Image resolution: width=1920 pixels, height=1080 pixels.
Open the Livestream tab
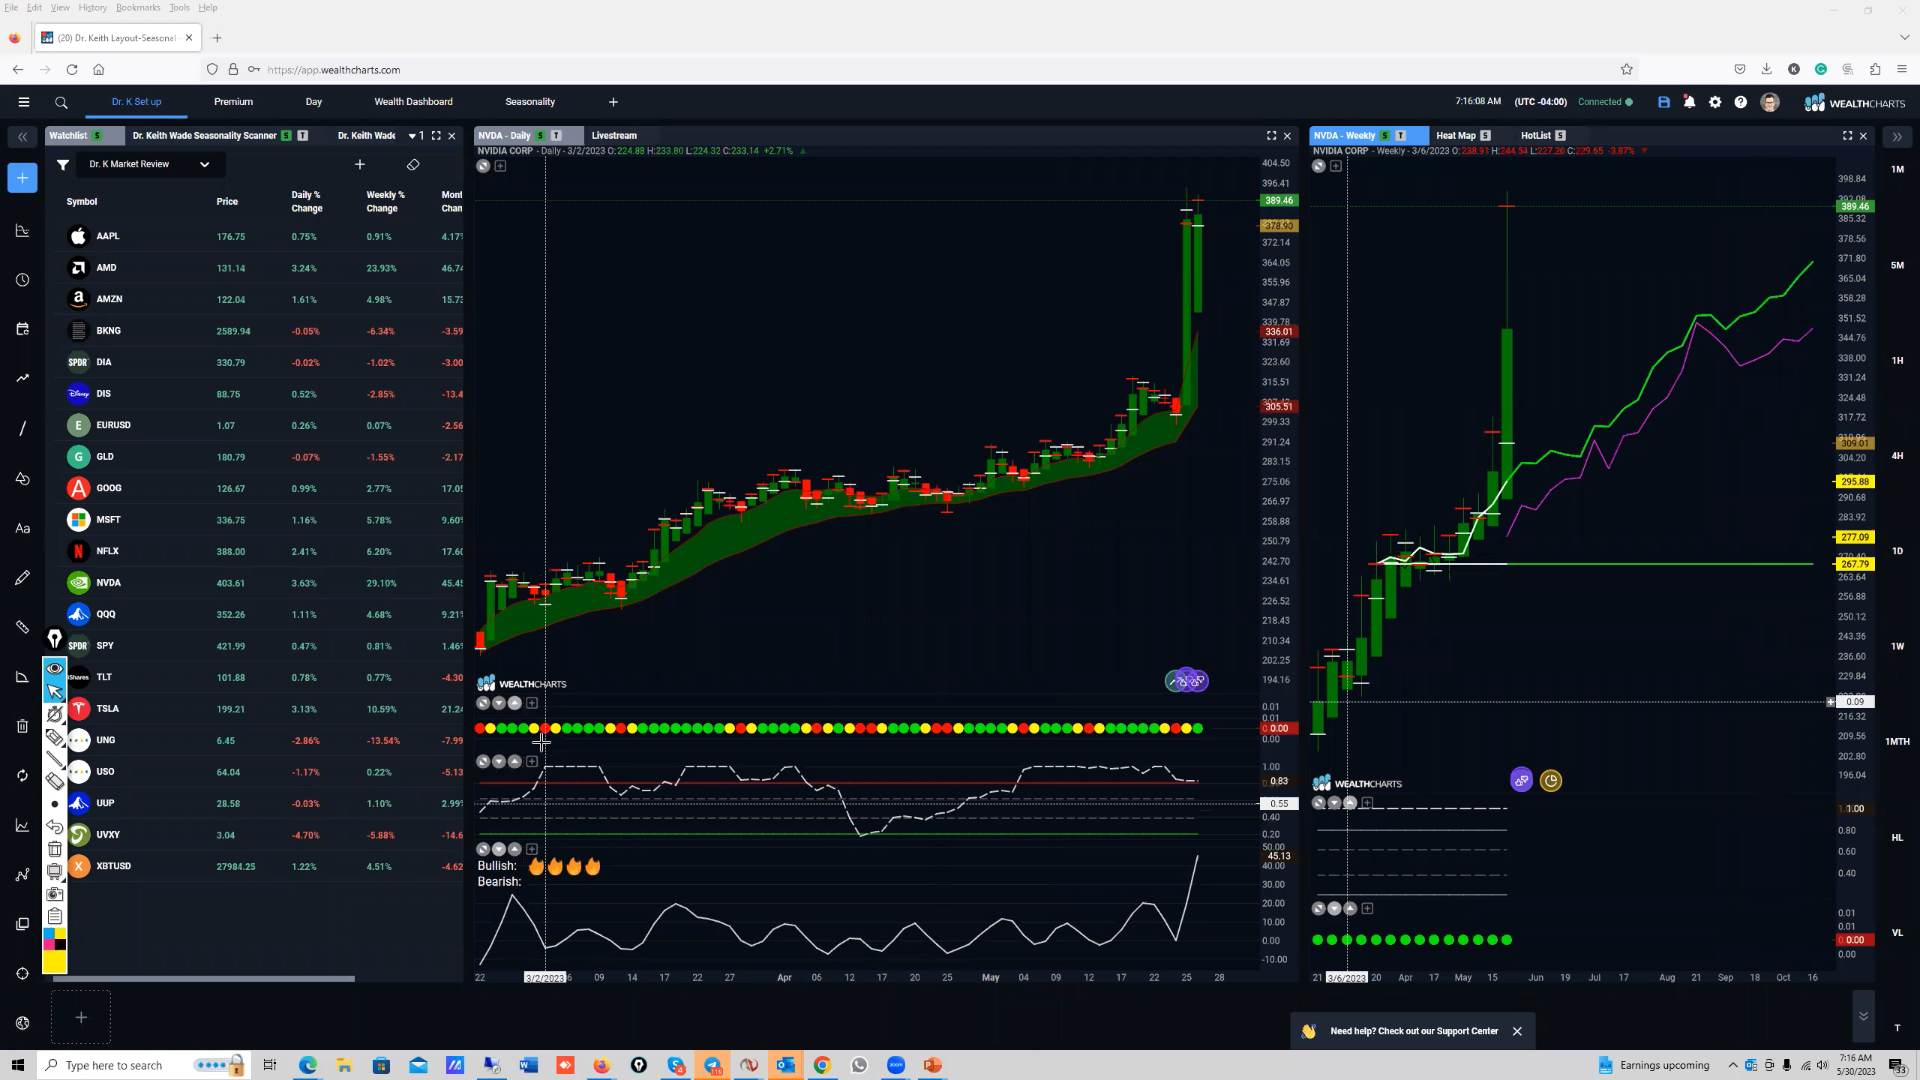pos(614,136)
